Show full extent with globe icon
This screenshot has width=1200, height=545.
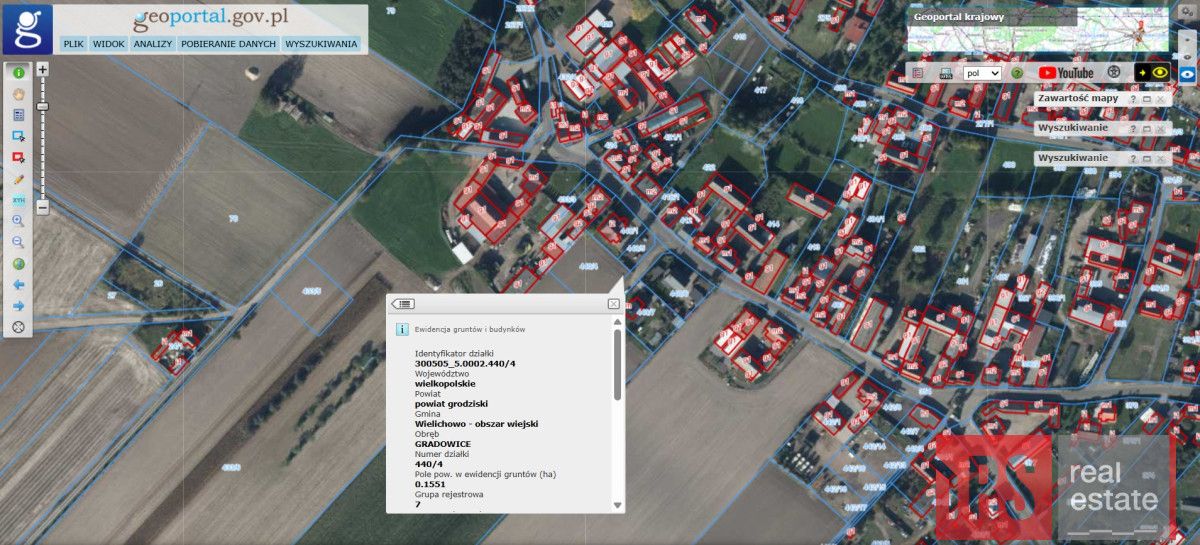pyautogui.click(x=18, y=264)
